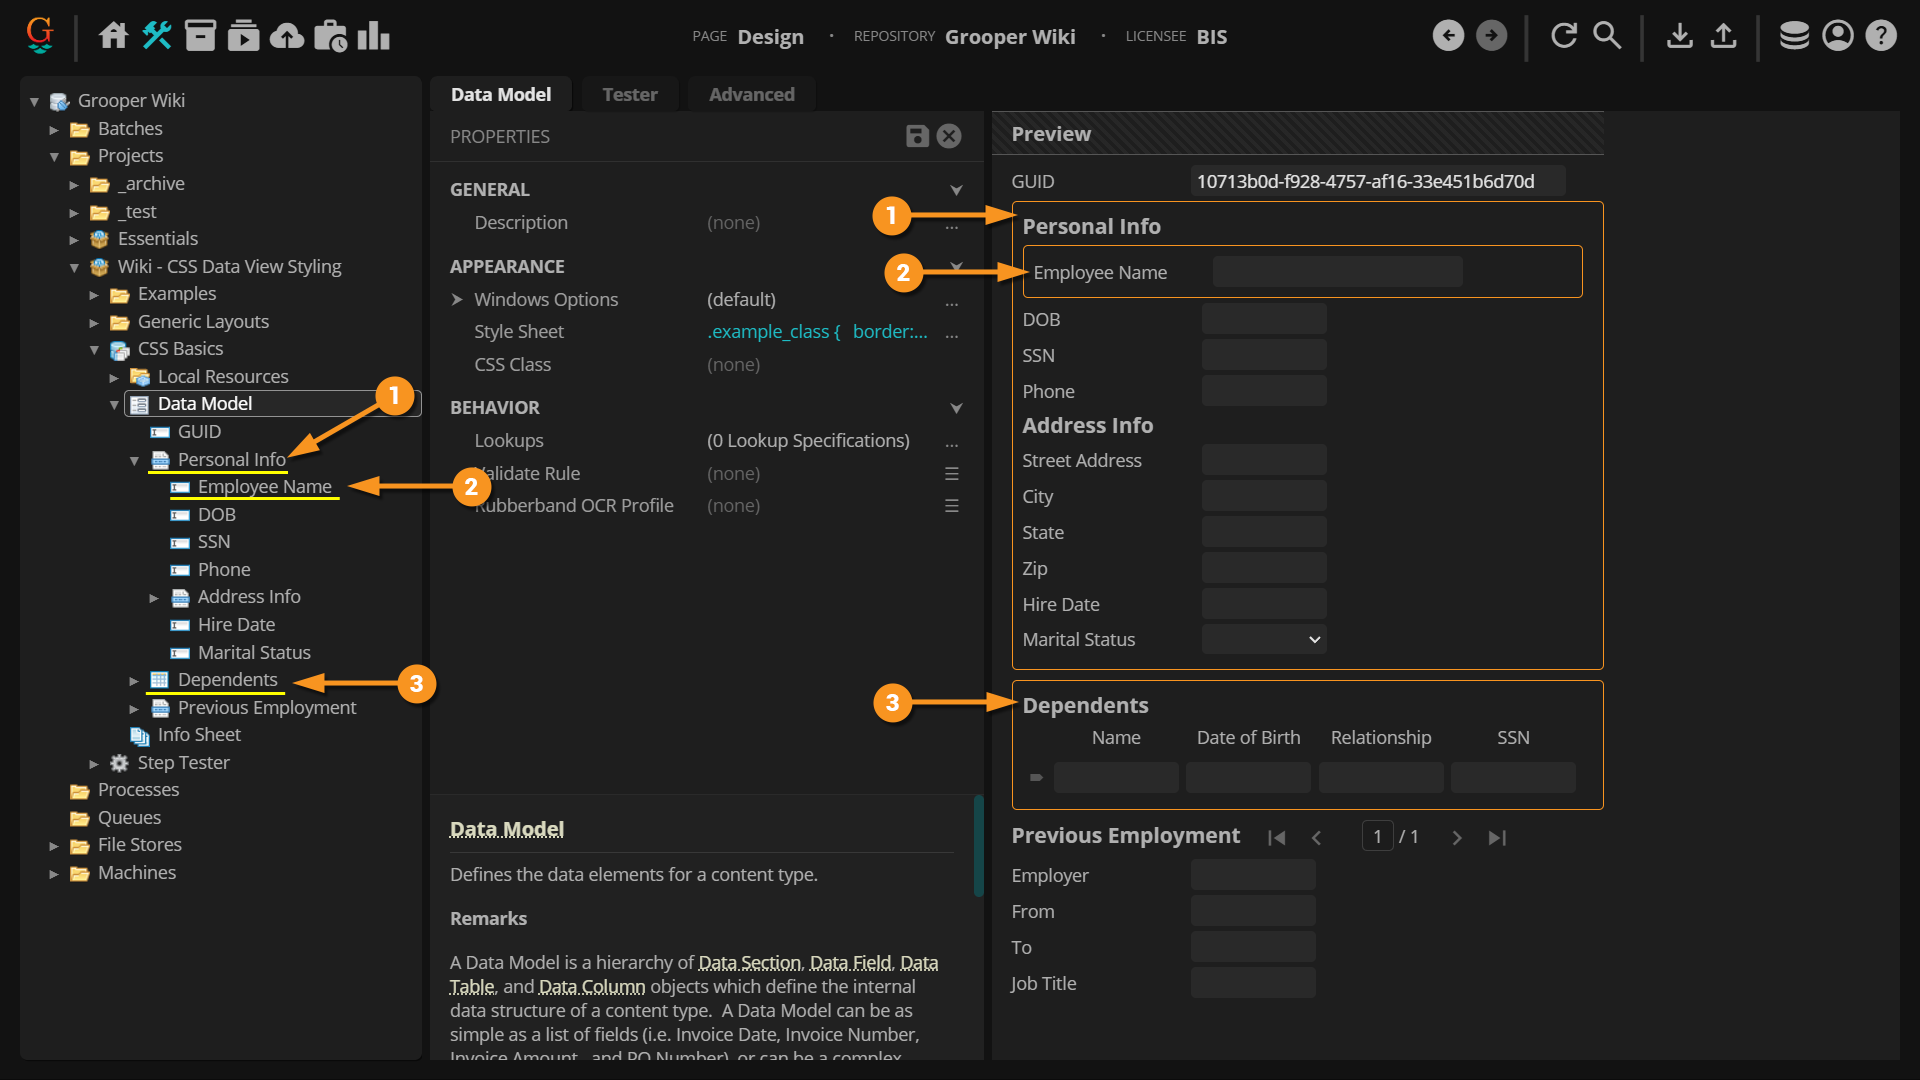The height and width of the screenshot is (1080, 1920).
Task: Click the refresh icon in header
Action: coord(1563,36)
